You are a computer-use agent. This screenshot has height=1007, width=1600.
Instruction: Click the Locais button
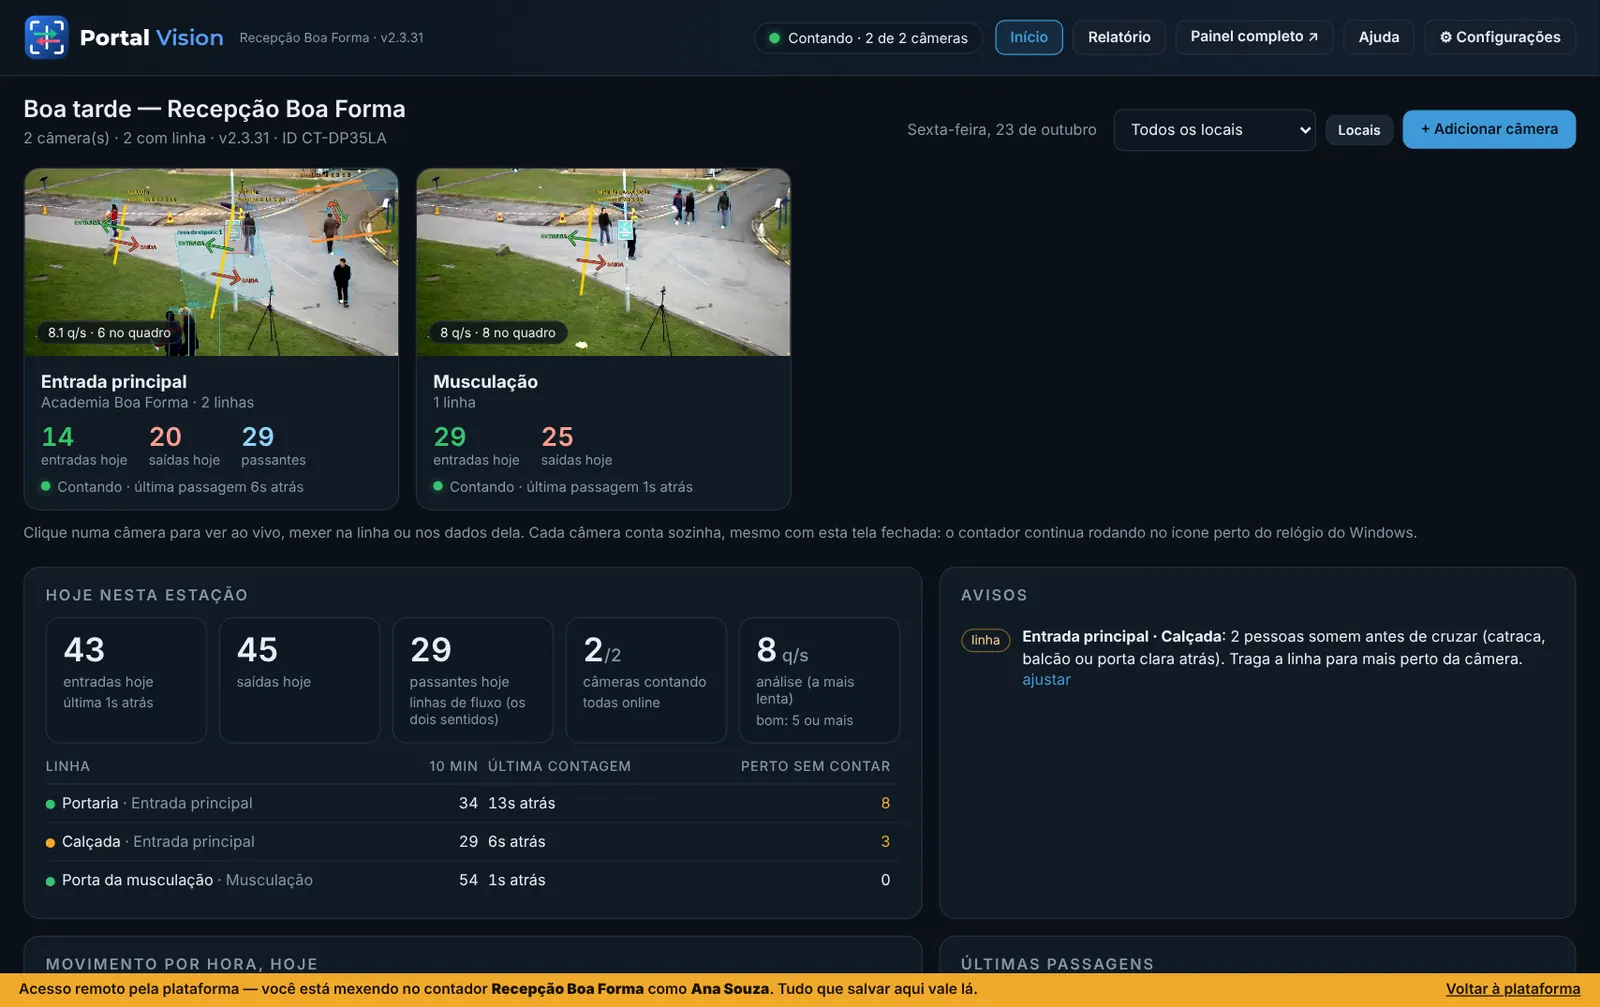click(x=1359, y=130)
